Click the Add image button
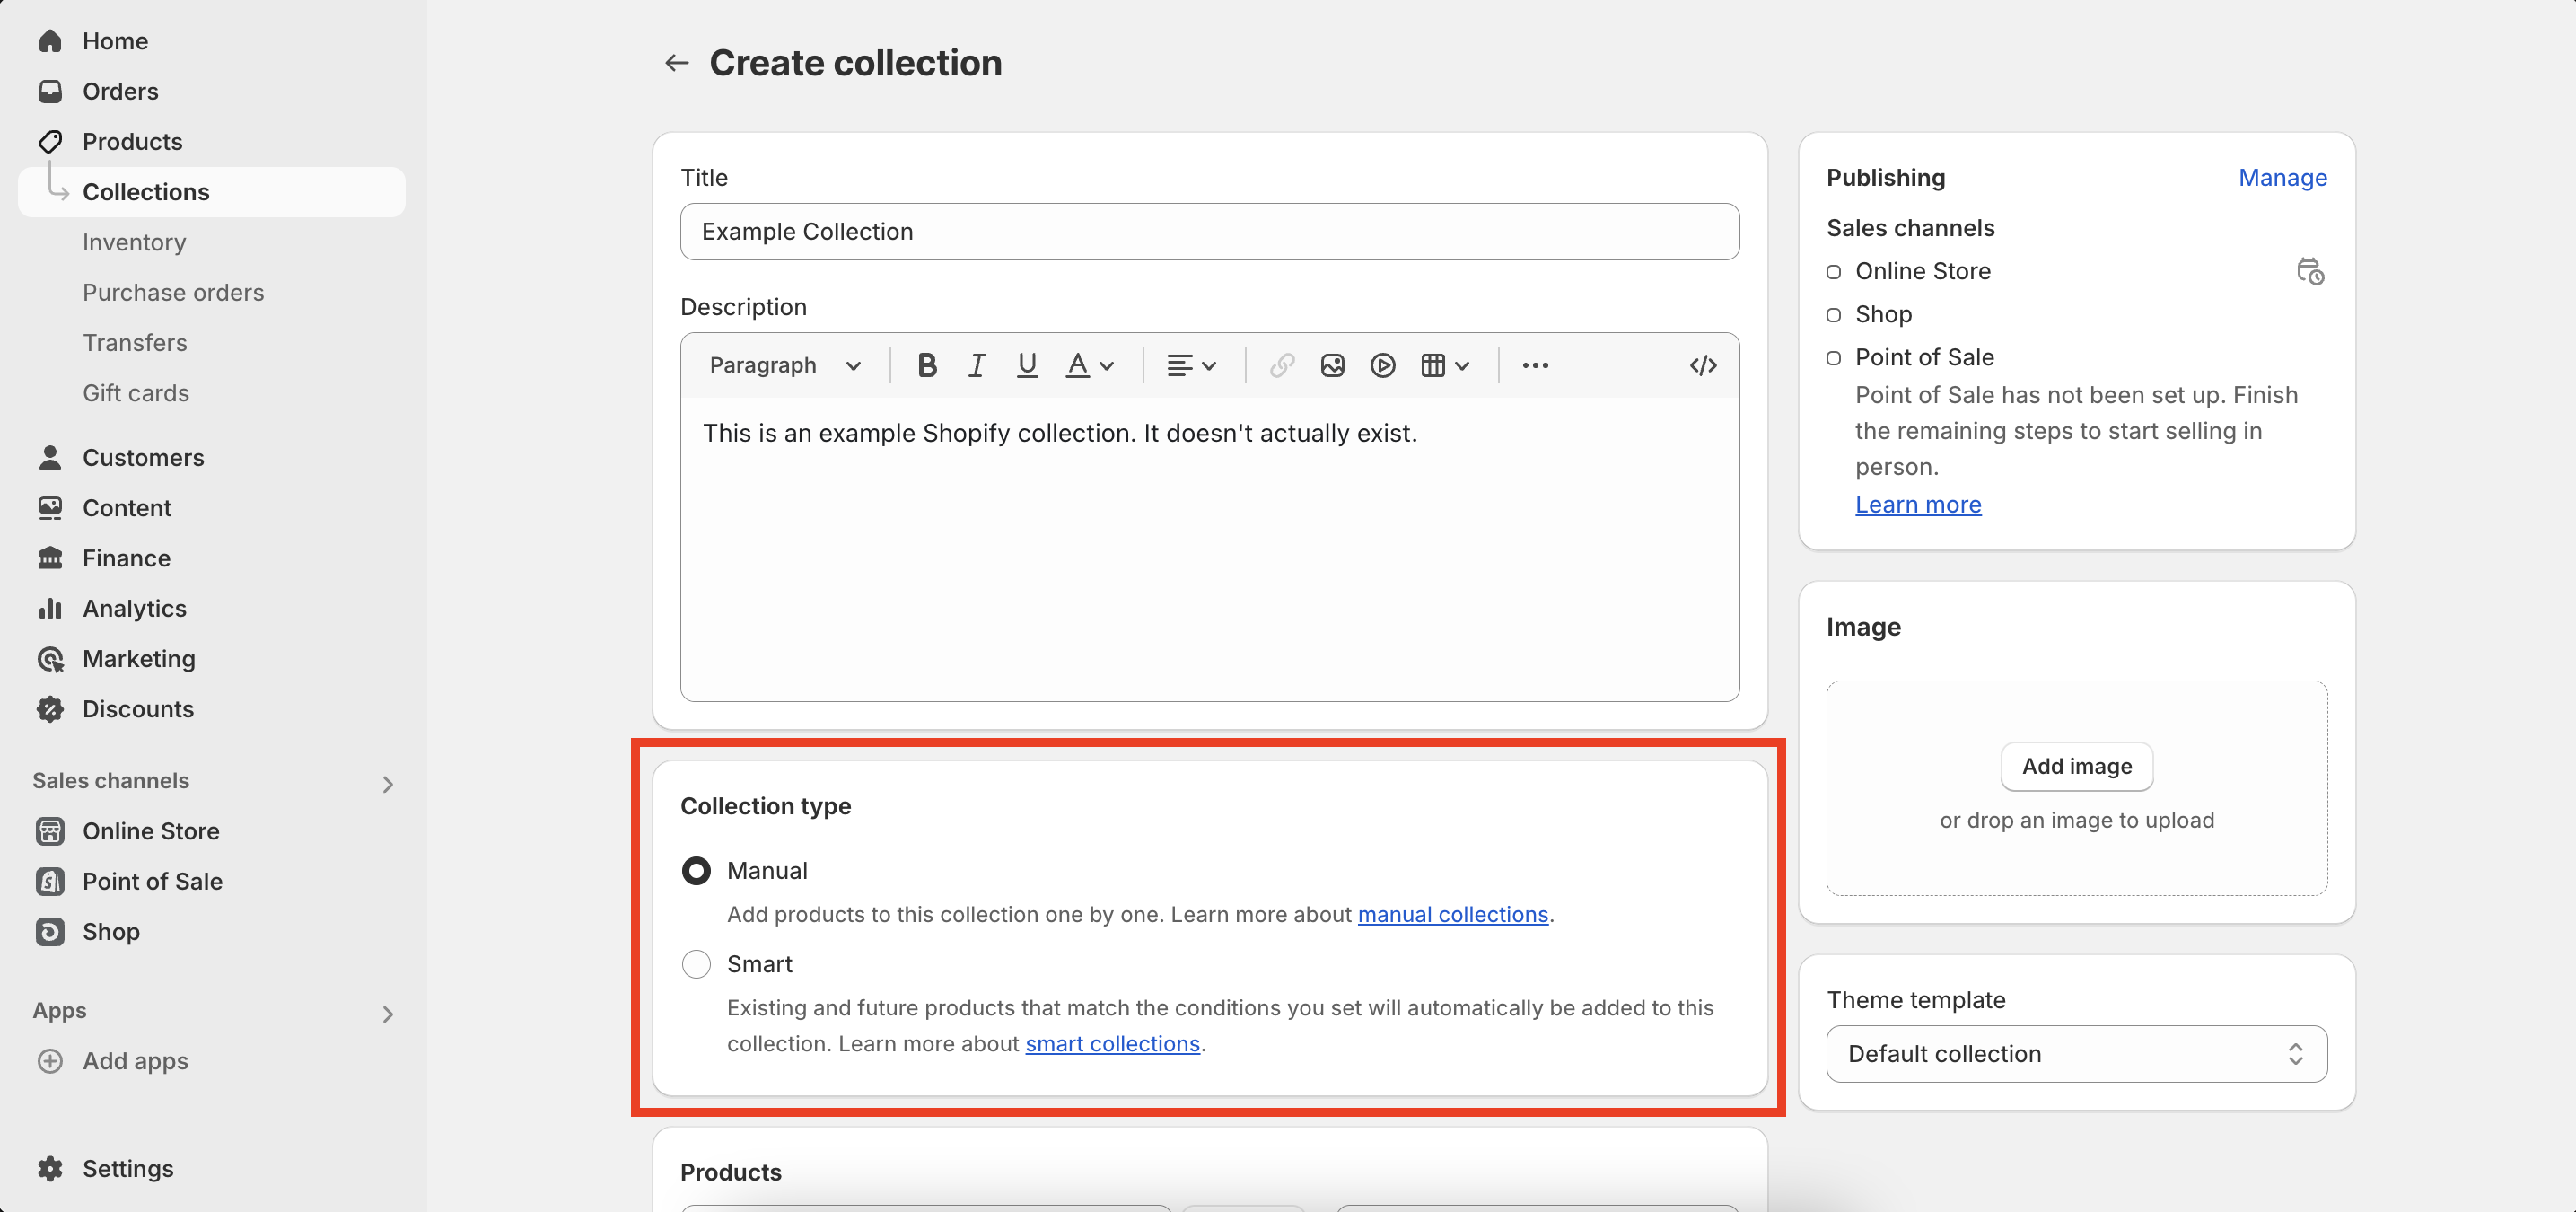Image resolution: width=2576 pixels, height=1212 pixels. (x=2076, y=766)
